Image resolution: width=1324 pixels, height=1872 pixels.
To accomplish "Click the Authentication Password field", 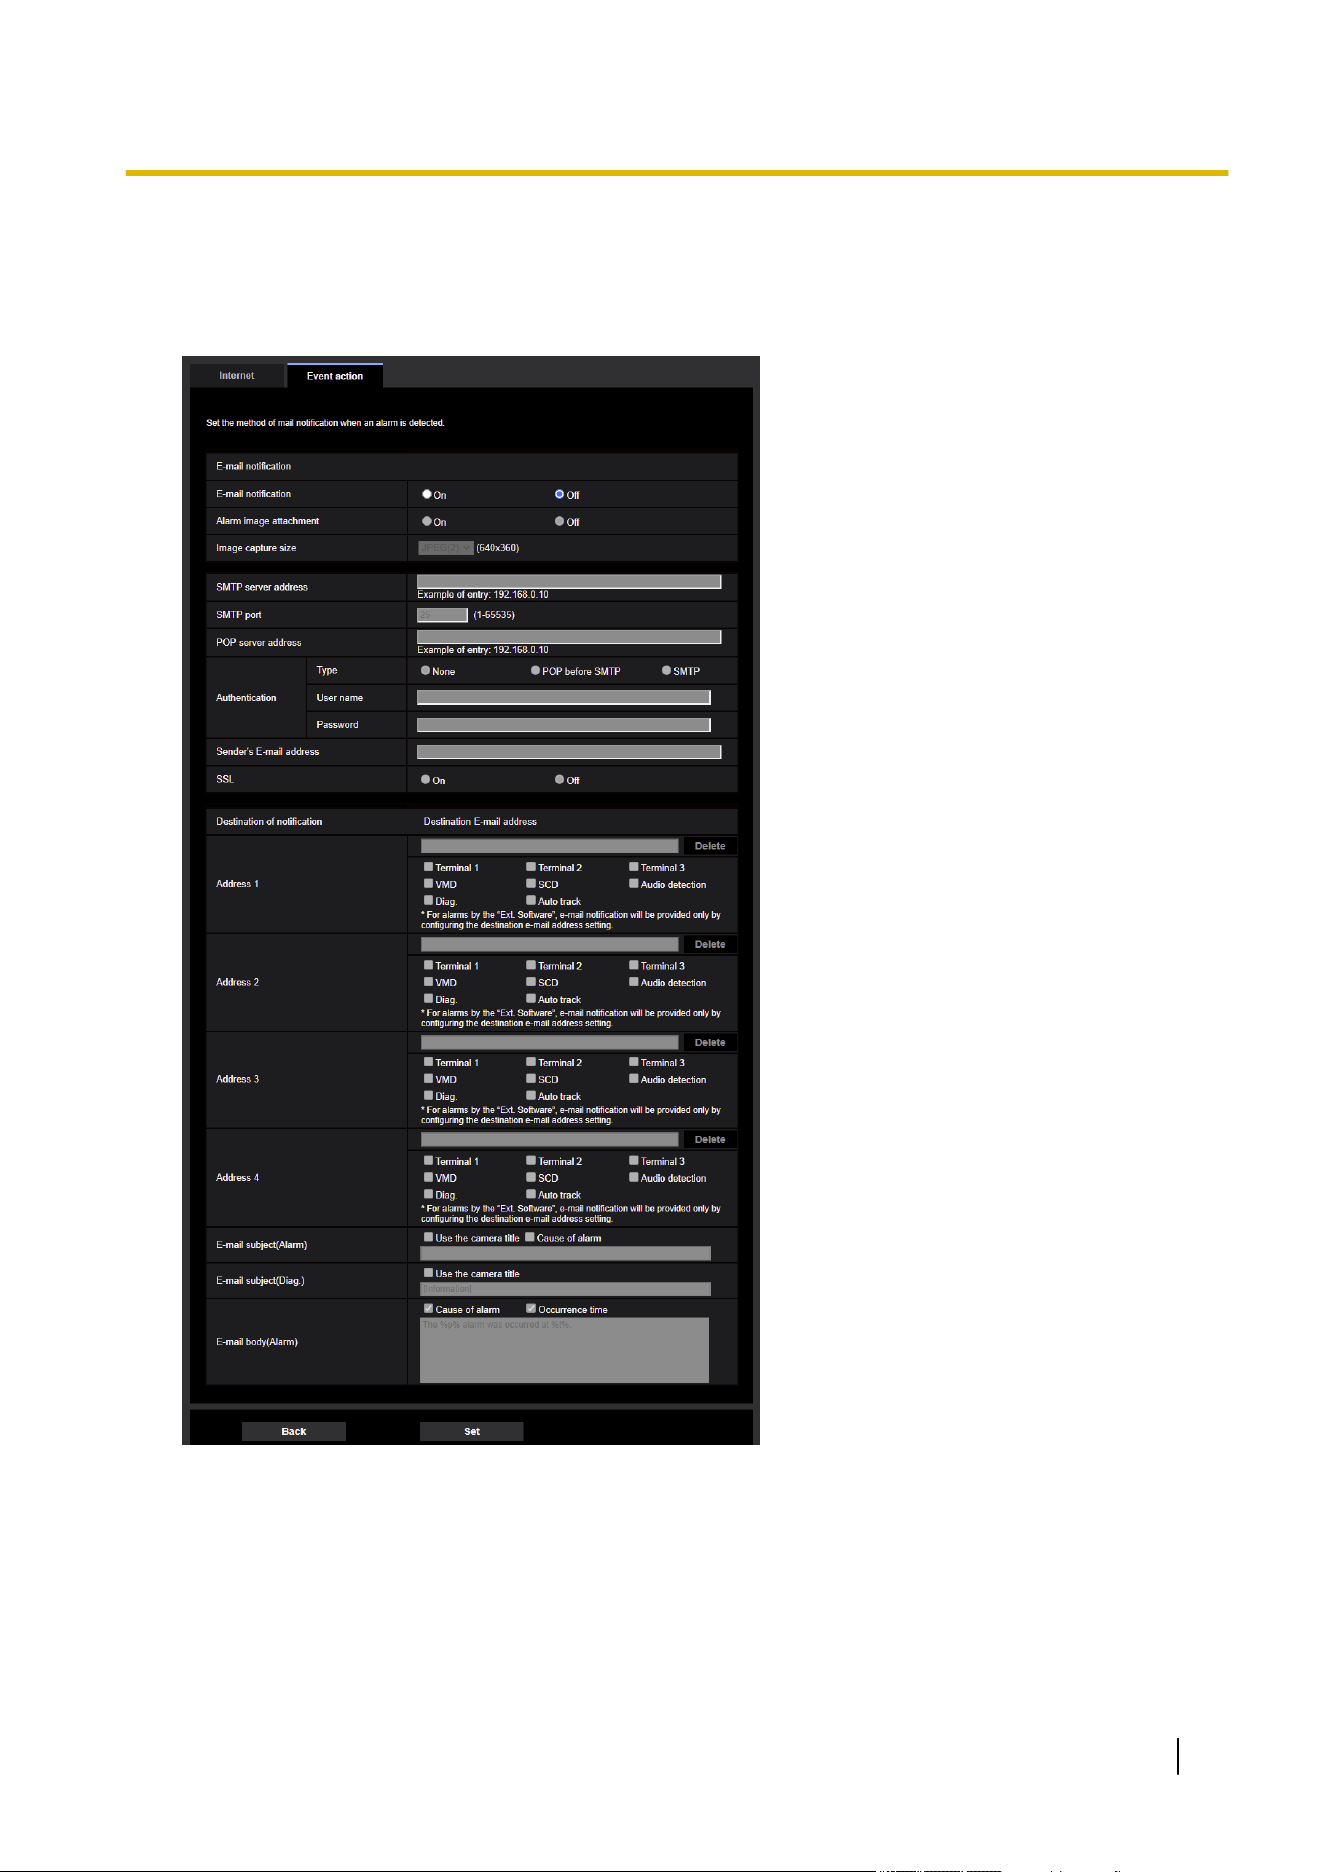I will pyautogui.click(x=564, y=725).
